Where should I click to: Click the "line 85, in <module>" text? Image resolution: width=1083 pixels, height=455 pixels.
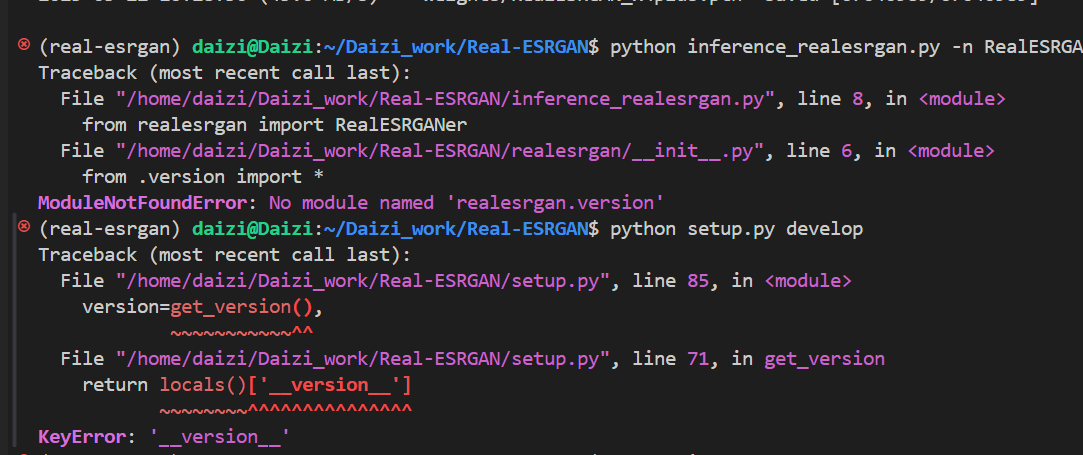(x=742, y=281)
